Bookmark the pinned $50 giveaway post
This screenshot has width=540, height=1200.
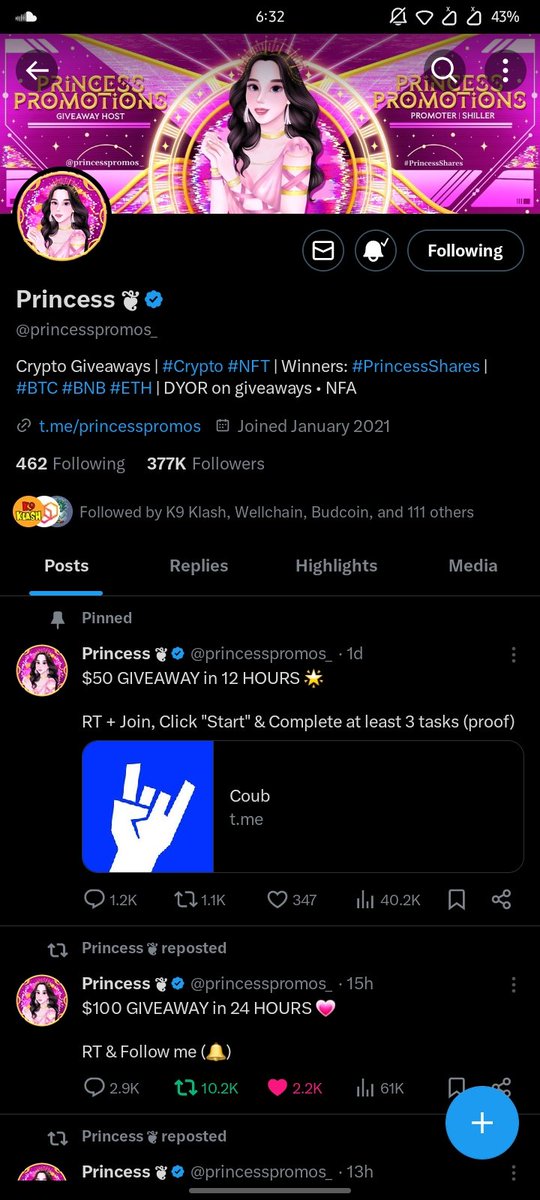[x=456, y=900]
